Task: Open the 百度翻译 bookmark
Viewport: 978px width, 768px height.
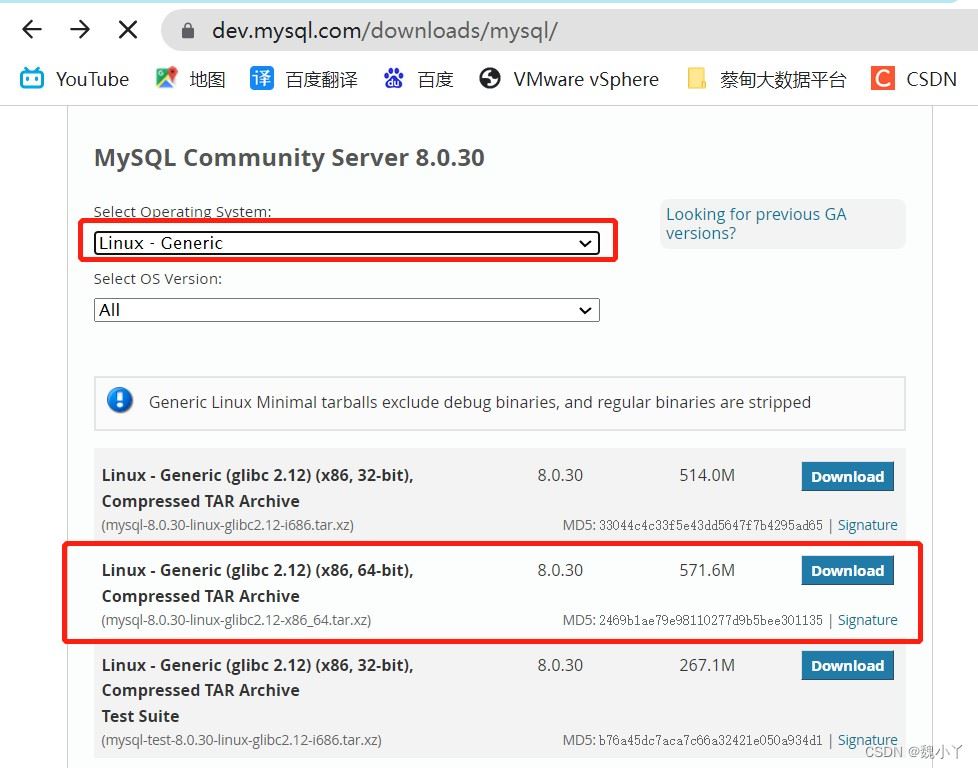Action: tap(304, 79)
